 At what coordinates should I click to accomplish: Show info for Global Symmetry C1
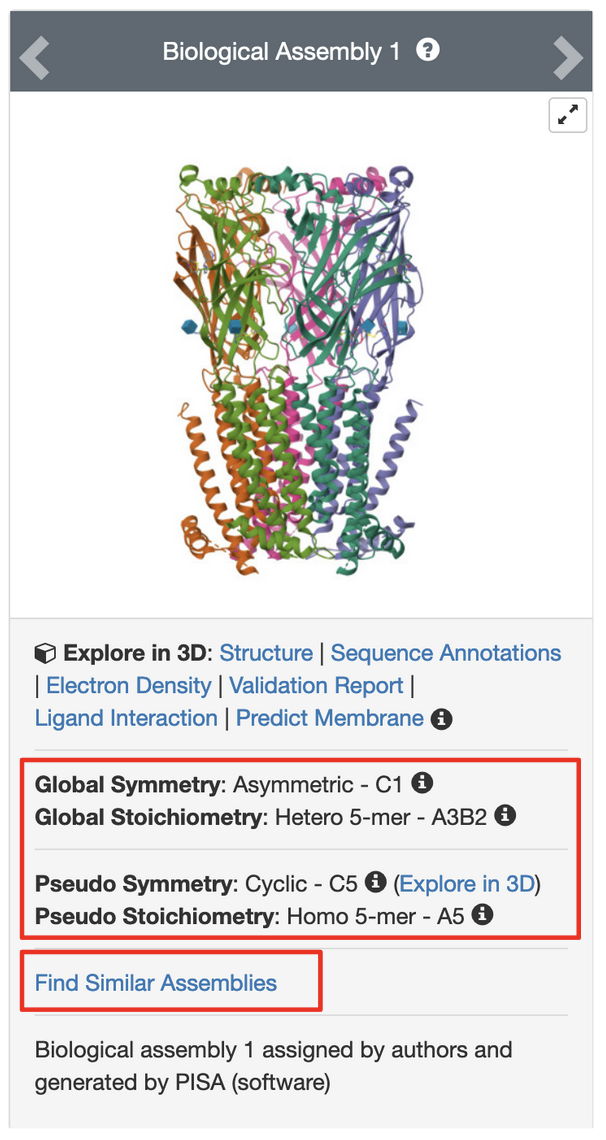click(423, 782)
